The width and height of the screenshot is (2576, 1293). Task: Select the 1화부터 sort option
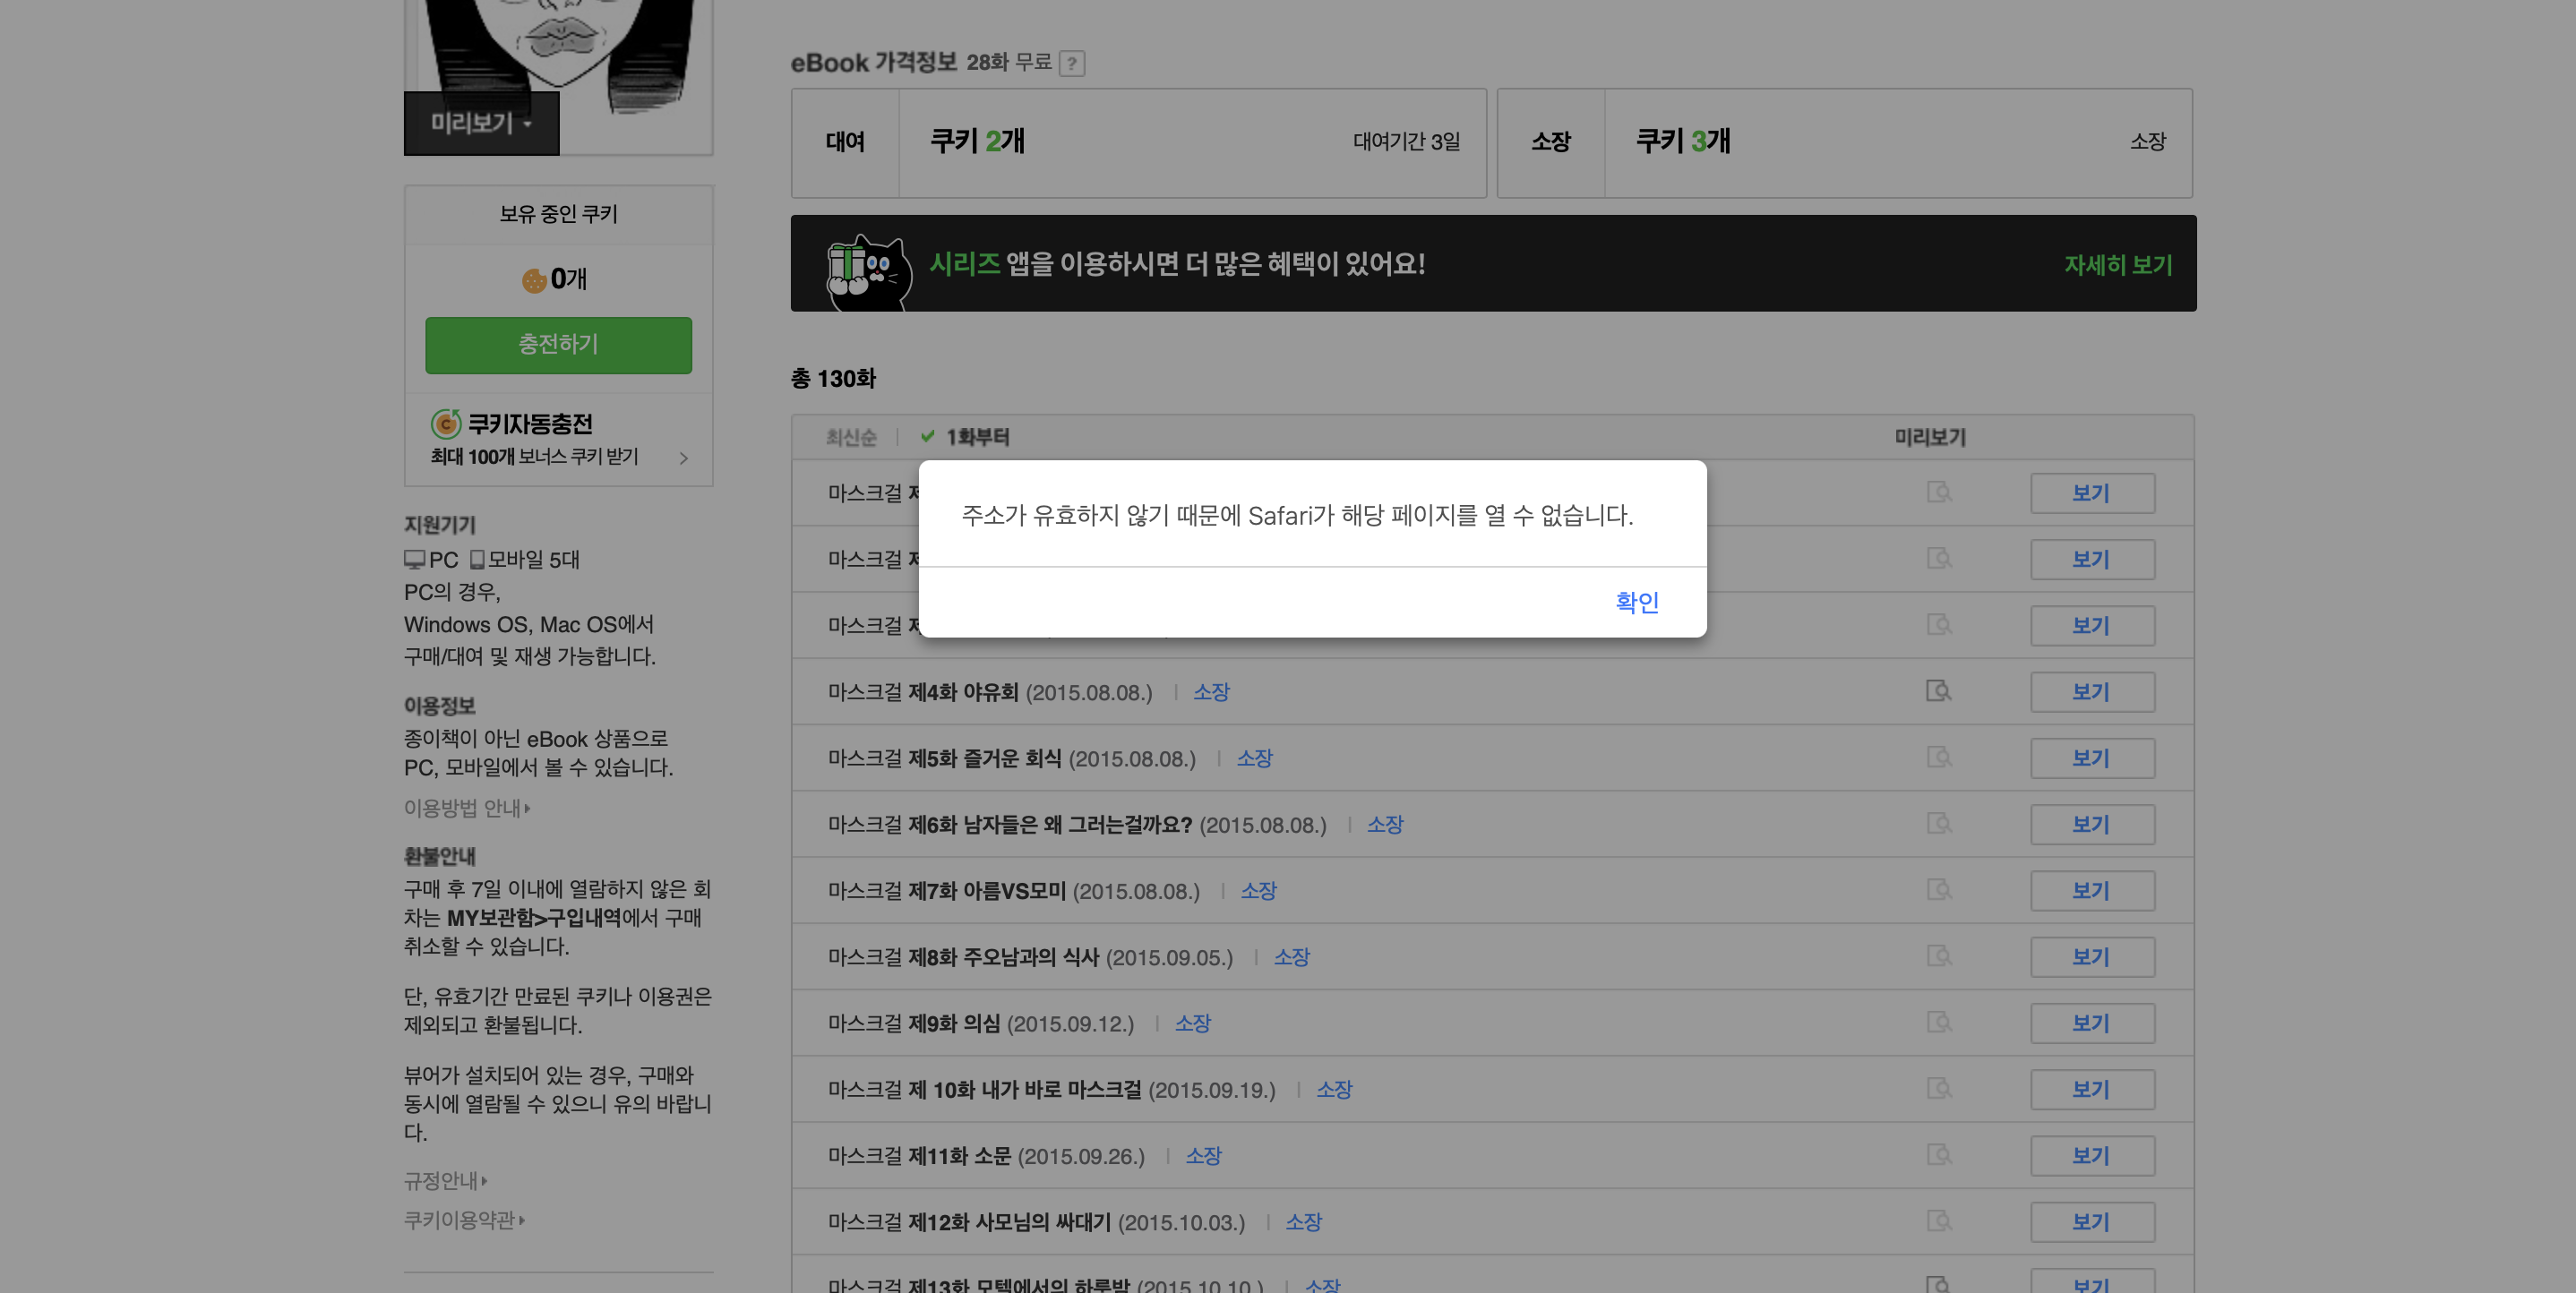pyautogui.click(x=976, y=437)
